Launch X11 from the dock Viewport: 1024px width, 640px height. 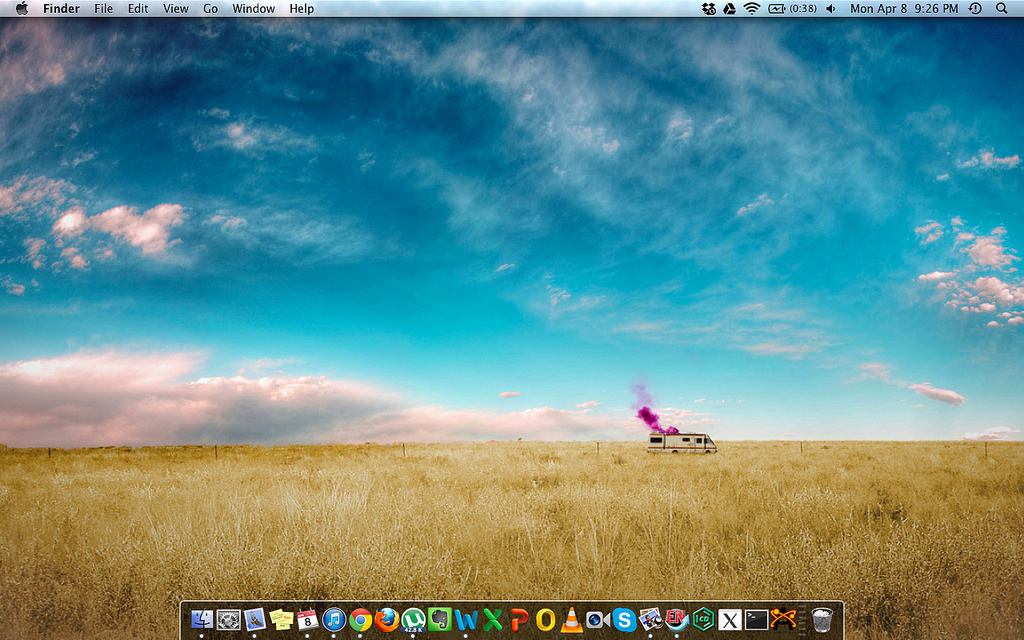(729, 619)
